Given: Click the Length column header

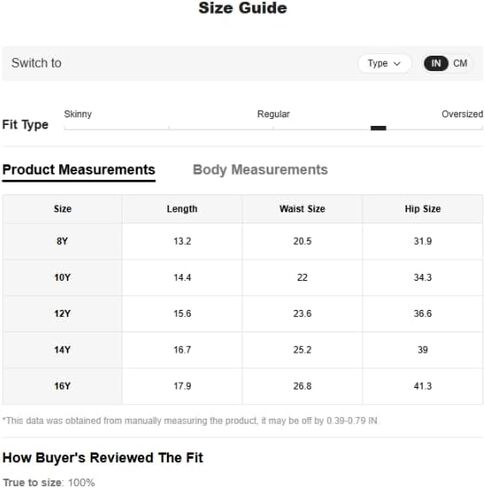Looking at the screenshot, I should [182, 209].
